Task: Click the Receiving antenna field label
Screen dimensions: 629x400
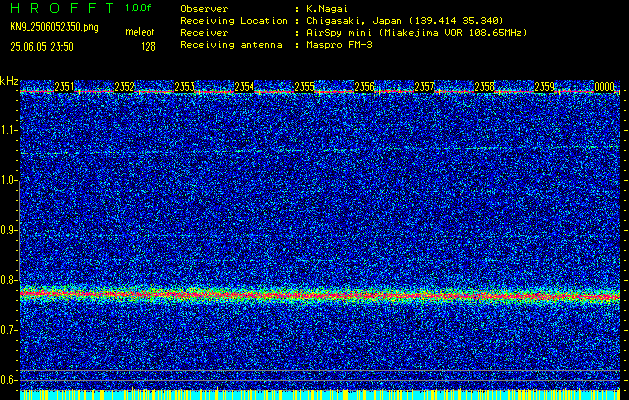Action: [x=231, y=45]
